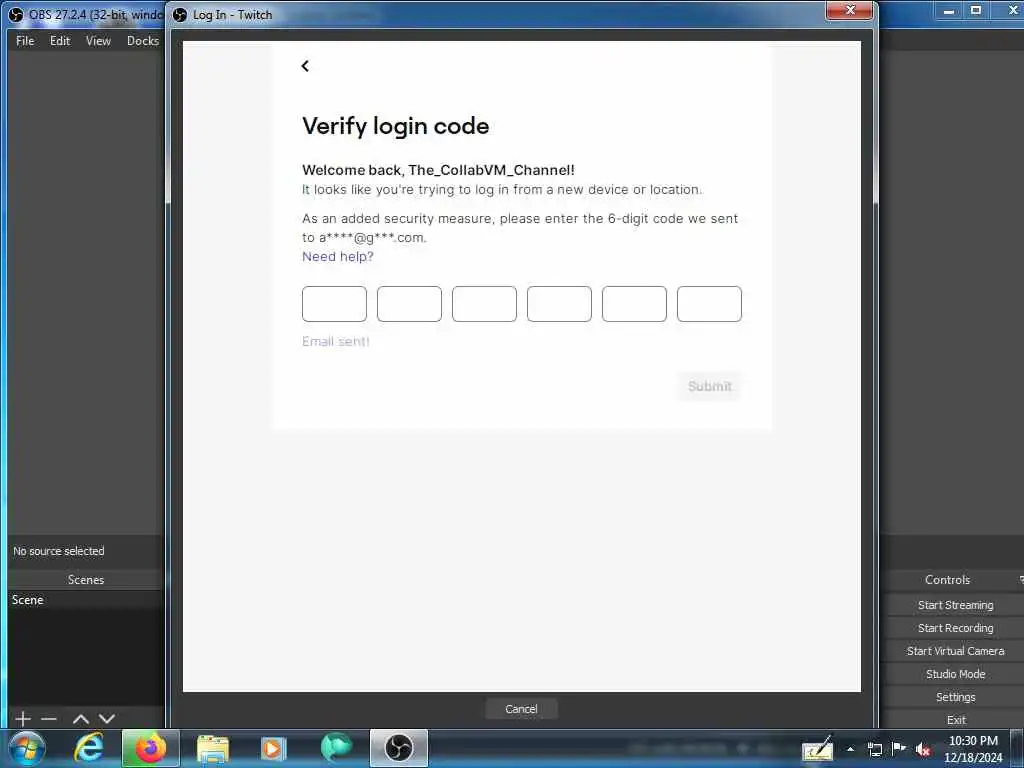The height and width of the screenshot is (768, 1024).
Task: Click the third login code digit box
Action: (x=485, y=304)
